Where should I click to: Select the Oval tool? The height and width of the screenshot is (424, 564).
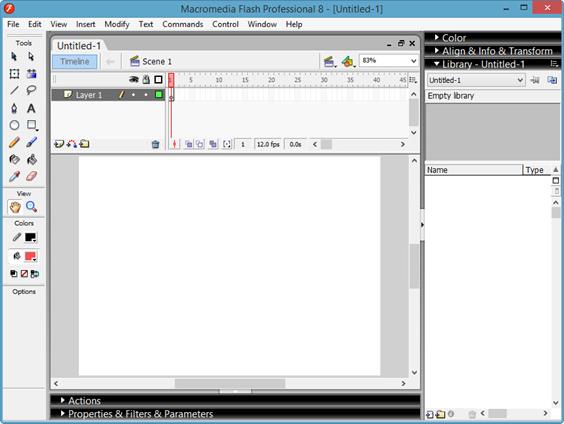pos(14,125)
